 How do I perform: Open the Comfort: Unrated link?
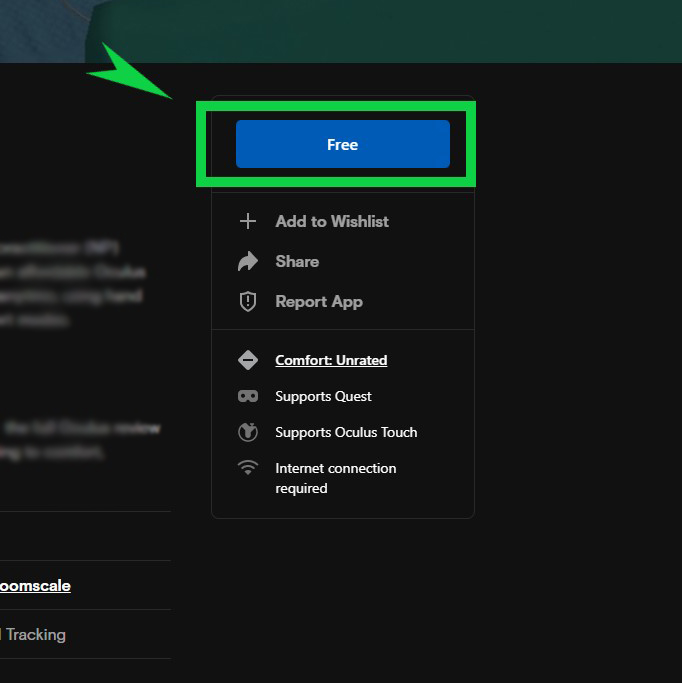point(331,360)
